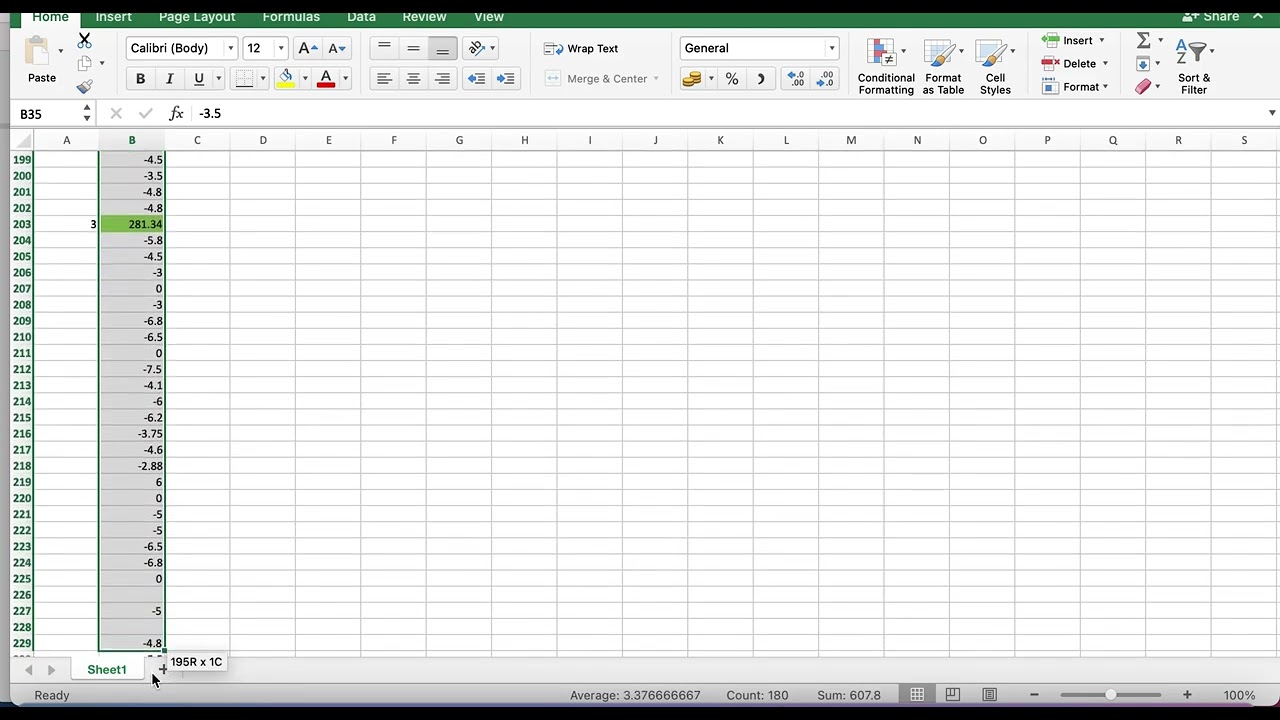This screenshot has width=1280, height=720.
Task: Toggle Underline formatting
Action: click(x=199, y=79)
